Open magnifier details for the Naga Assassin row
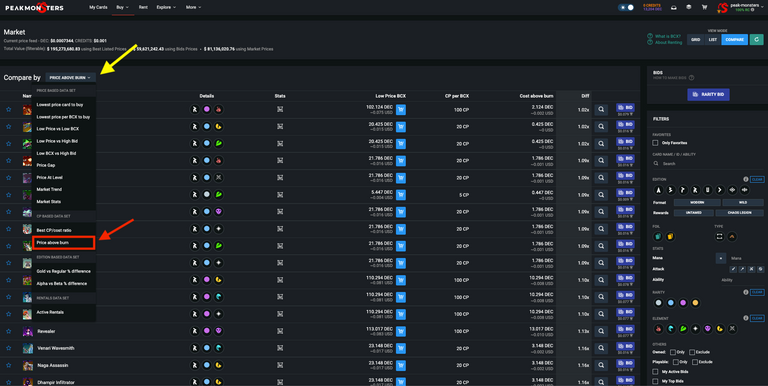The image size is (768, 386). (x=601, y=365)
